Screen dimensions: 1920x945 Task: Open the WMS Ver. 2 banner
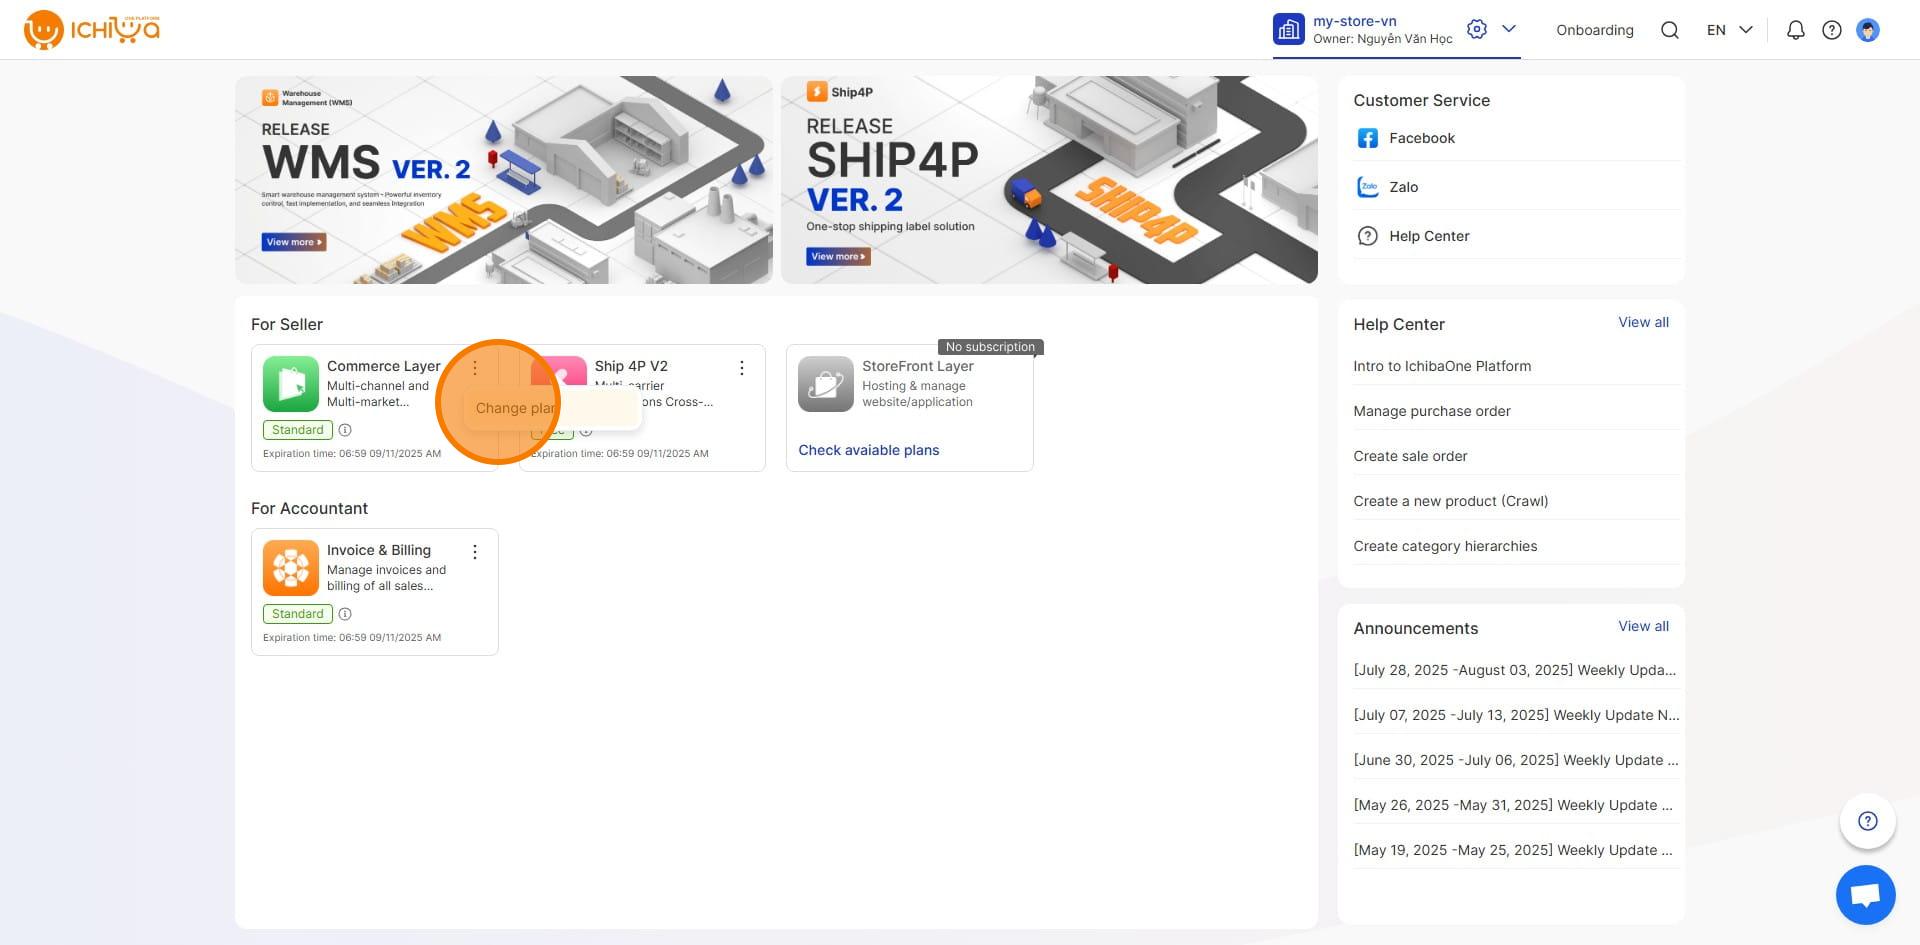[504, 180]
